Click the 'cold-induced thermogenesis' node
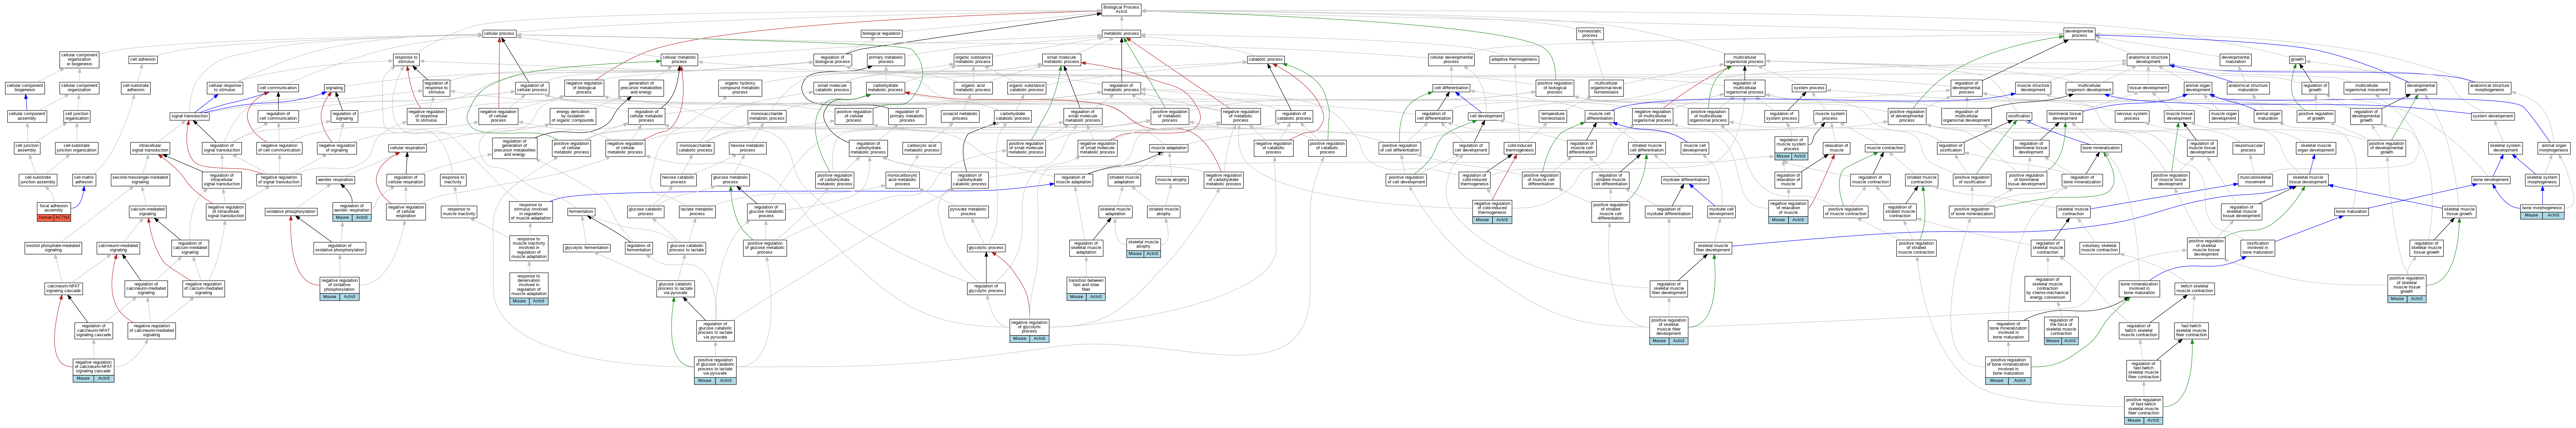 coord(1519,148)
